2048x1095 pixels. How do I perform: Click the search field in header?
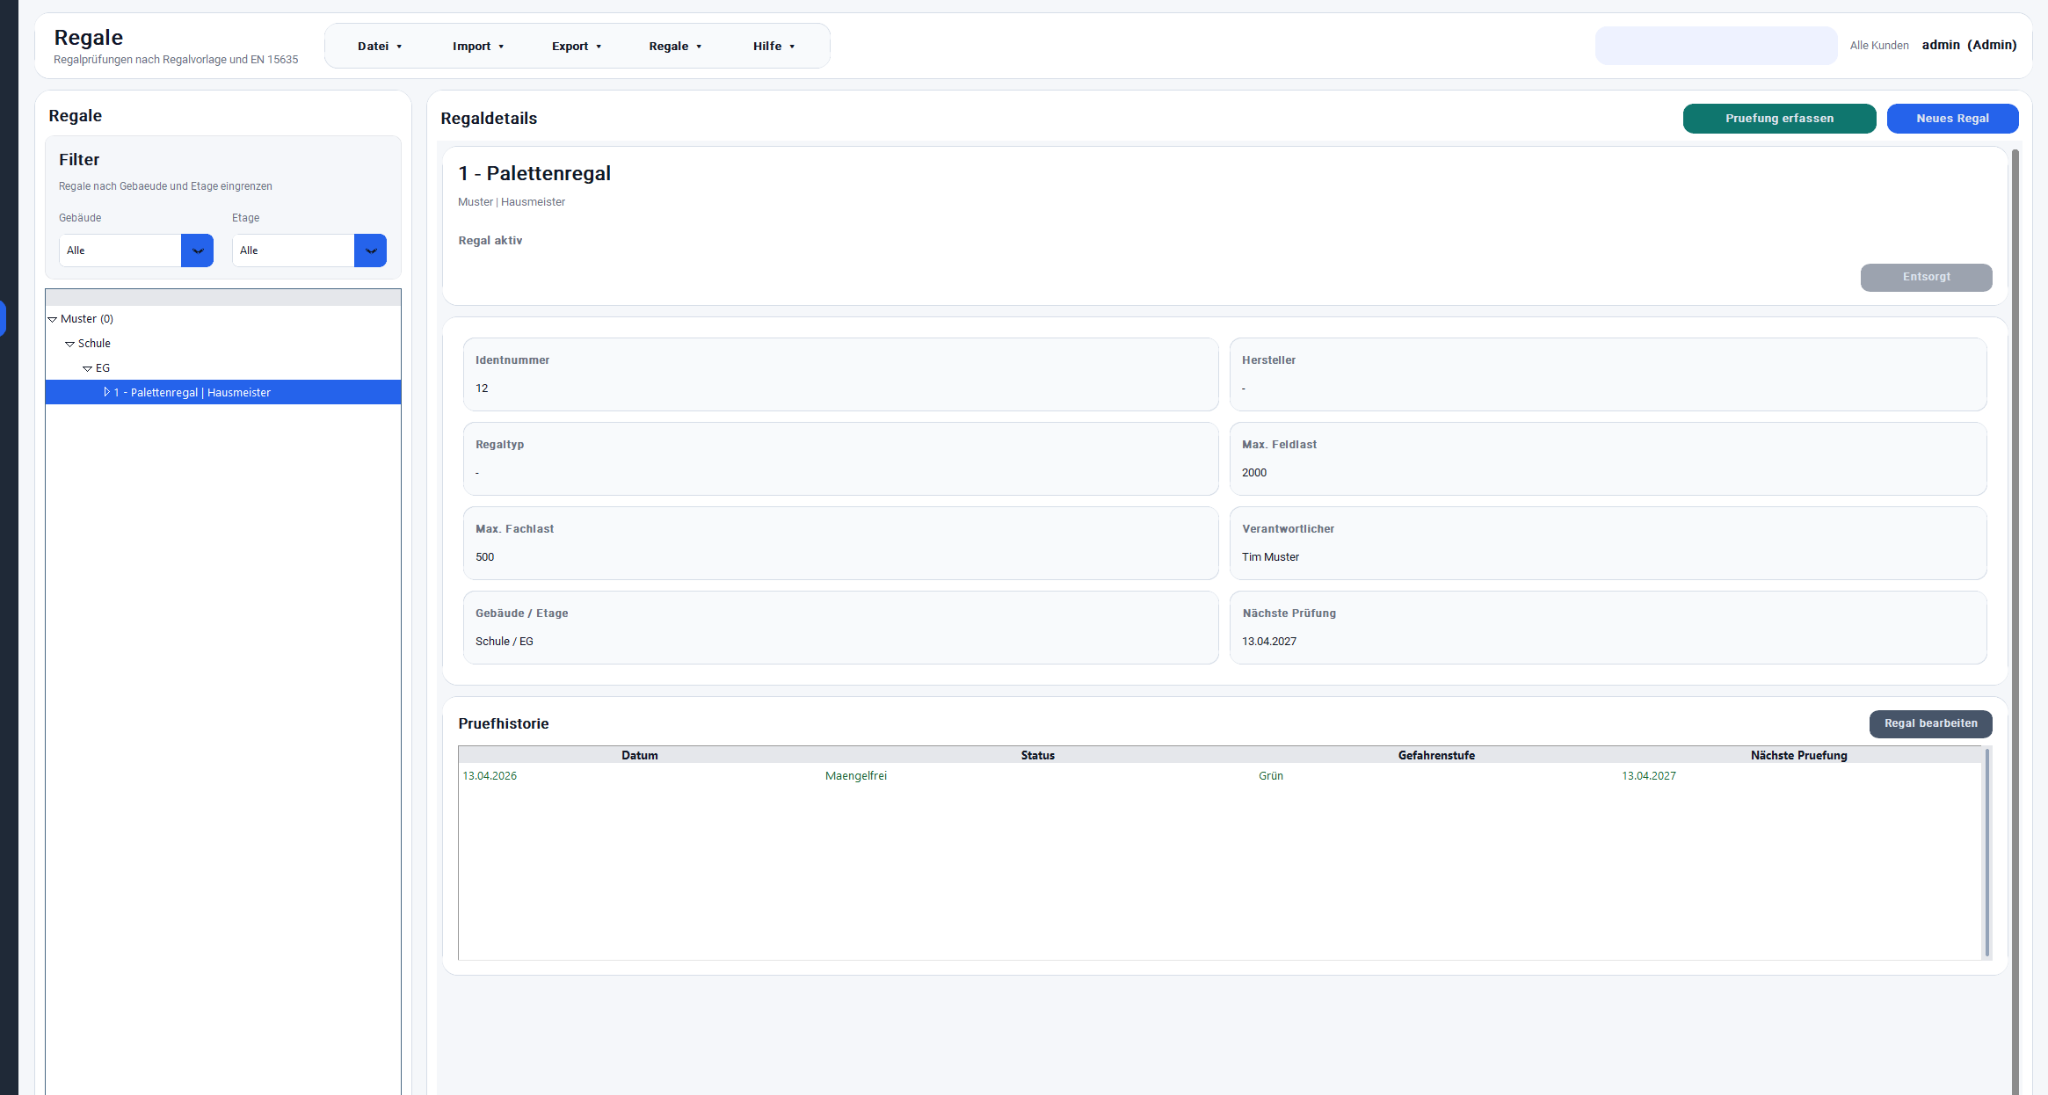pyautogui.click(x=1715, y=46)
